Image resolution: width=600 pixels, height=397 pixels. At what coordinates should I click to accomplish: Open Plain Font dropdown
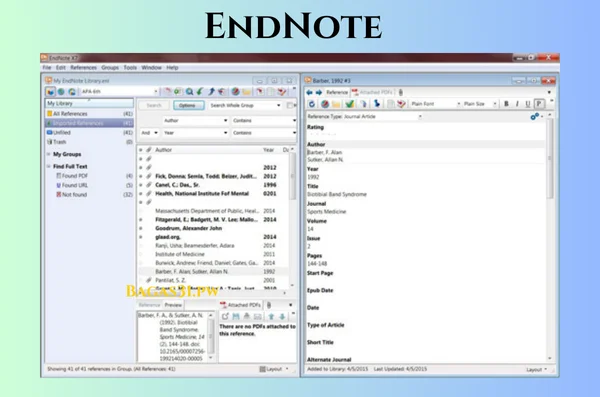click(x=435, y=104)
